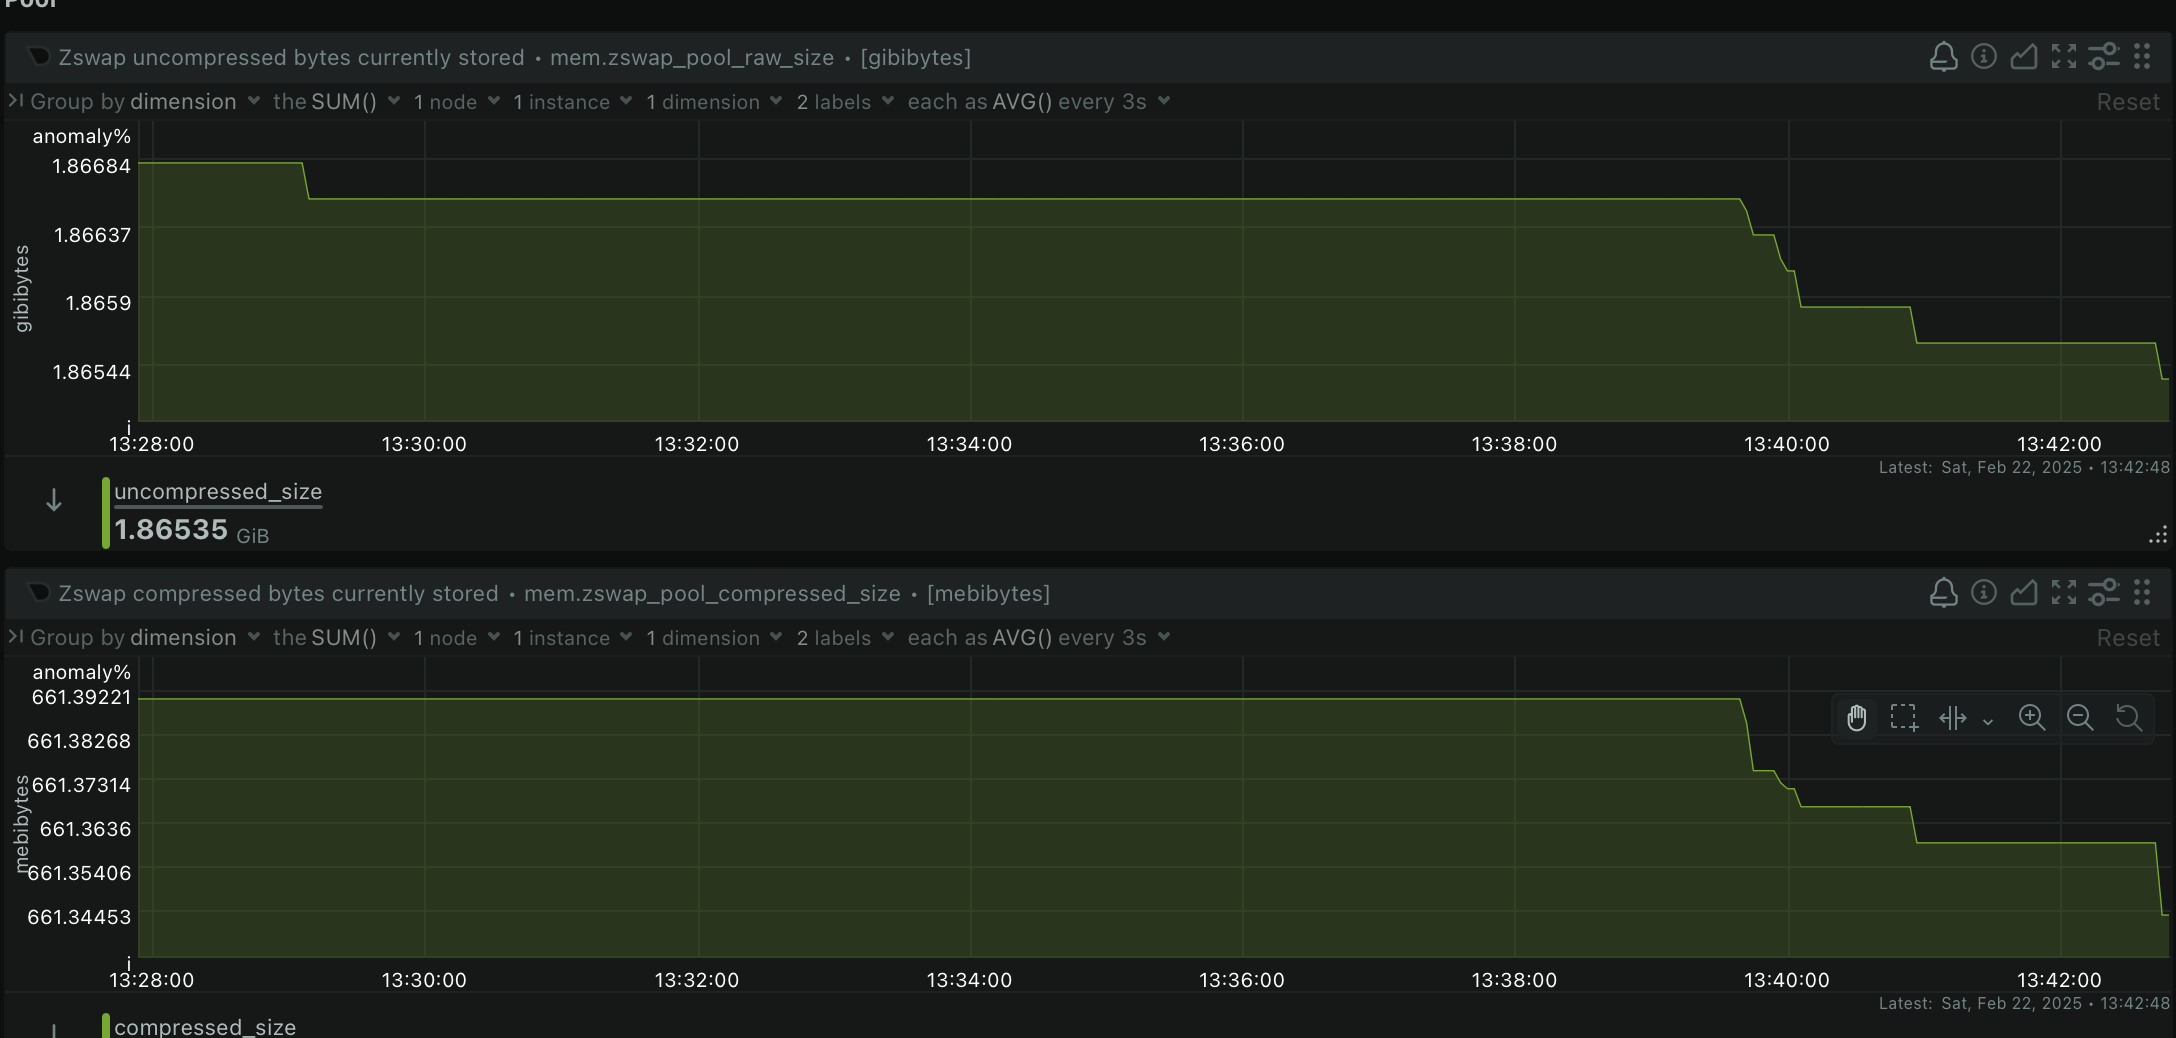Collapse filter bar on uncompressed chart
This screenshot has height=1038, width=2176.
pos(15,101)
